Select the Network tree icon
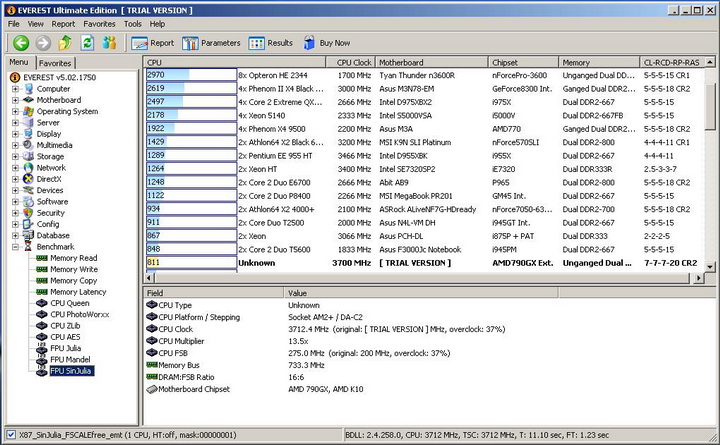 coord(28,168)
